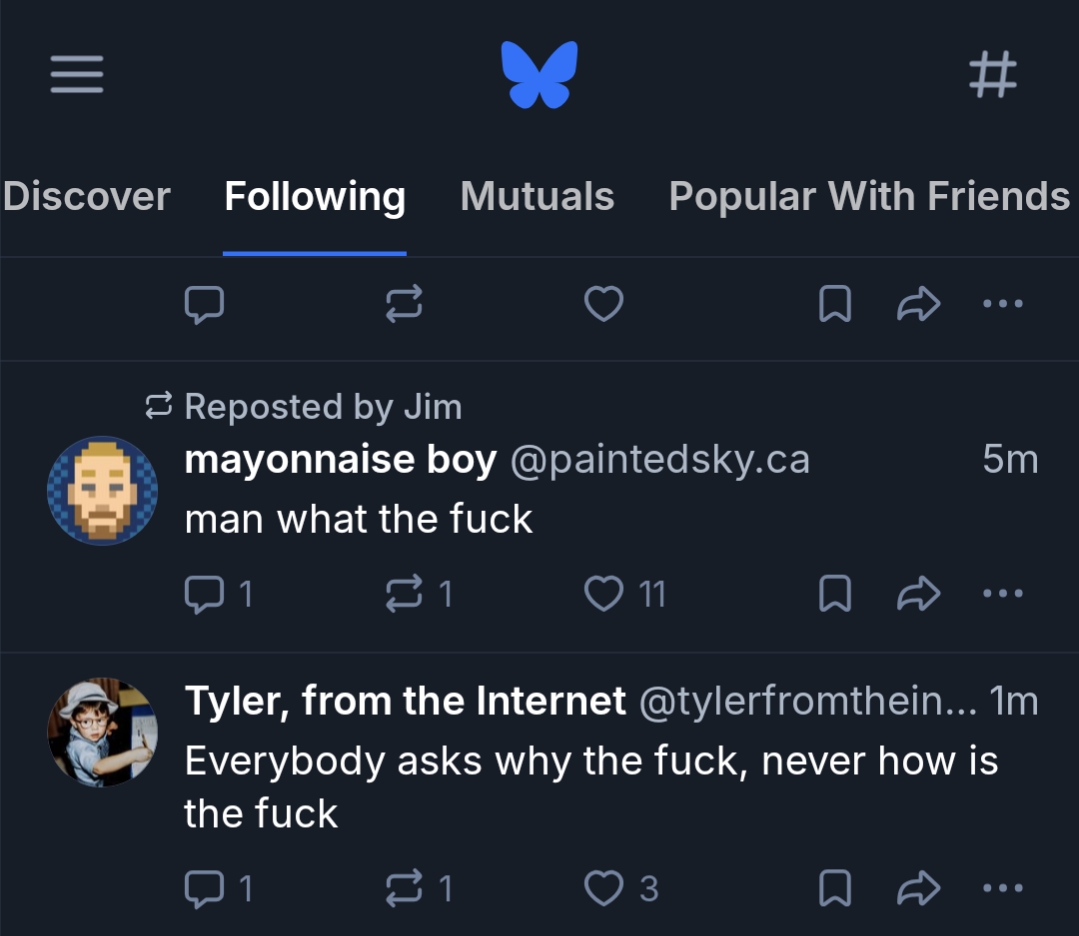Open more options on the topmost post
1079x936 pixels.
(1002, 304)
